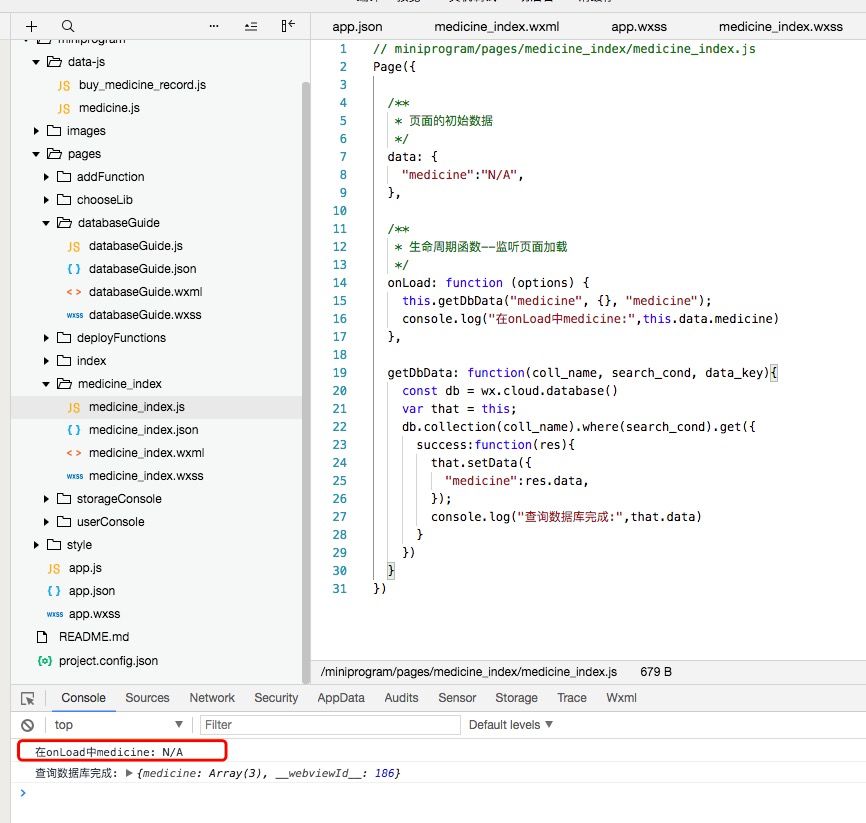
Task: Clear the console log
Action: (28, 725)
